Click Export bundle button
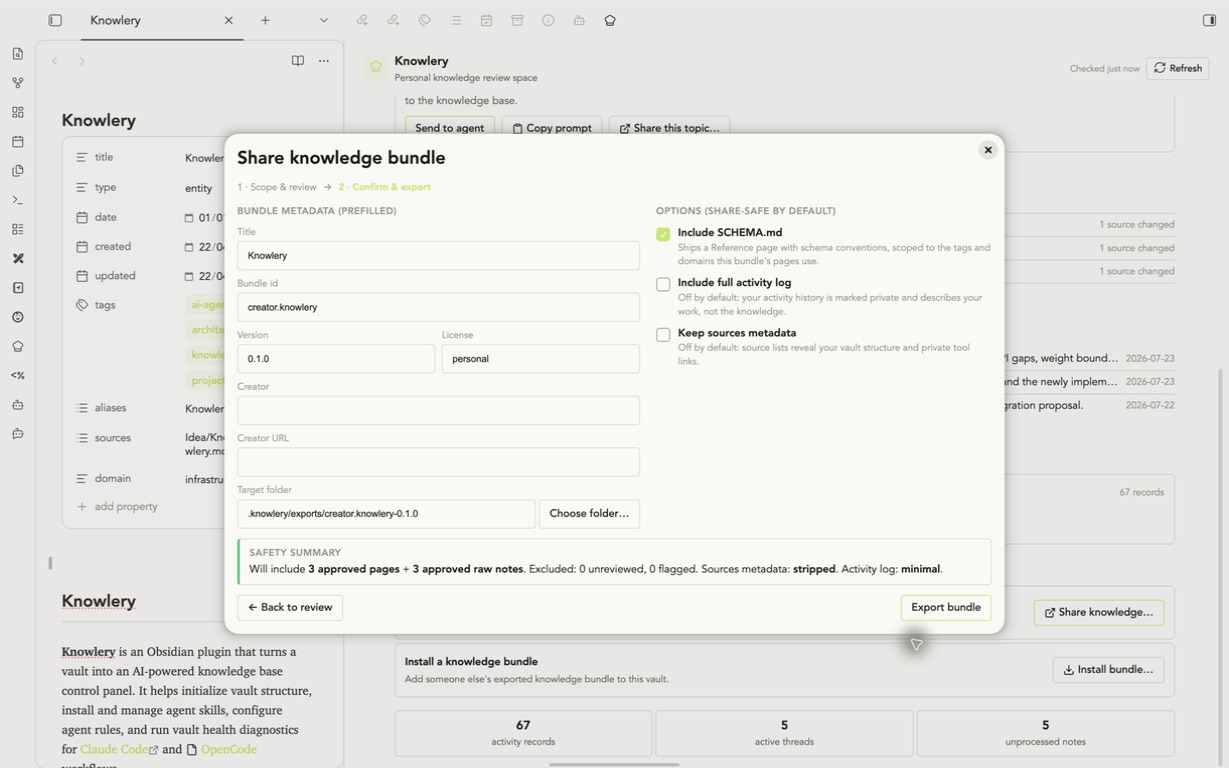 [x=946, y=607]
